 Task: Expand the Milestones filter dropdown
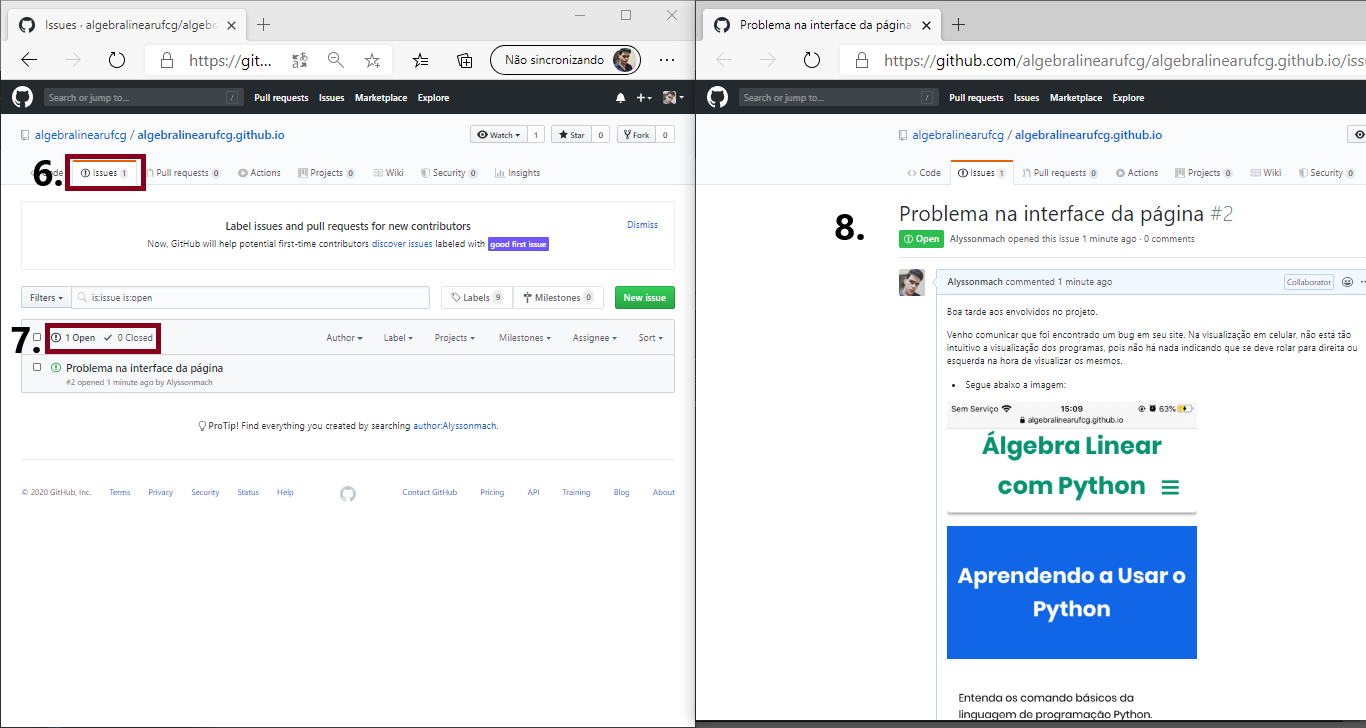point(525,338)
